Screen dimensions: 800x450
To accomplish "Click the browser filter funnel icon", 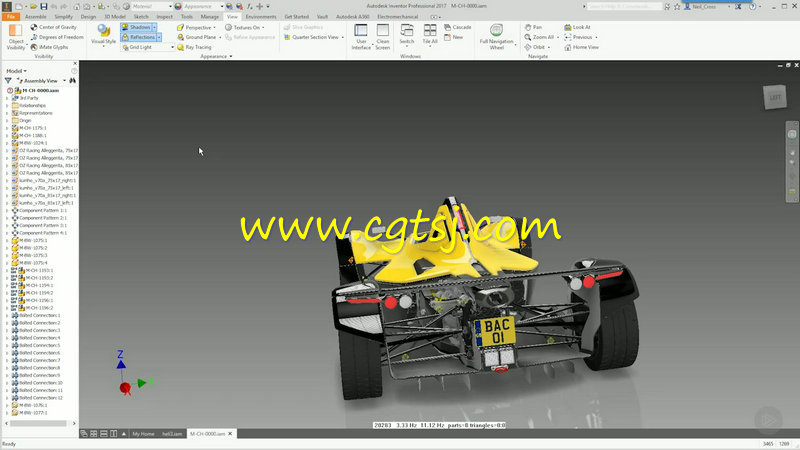I will click(8, 81).
